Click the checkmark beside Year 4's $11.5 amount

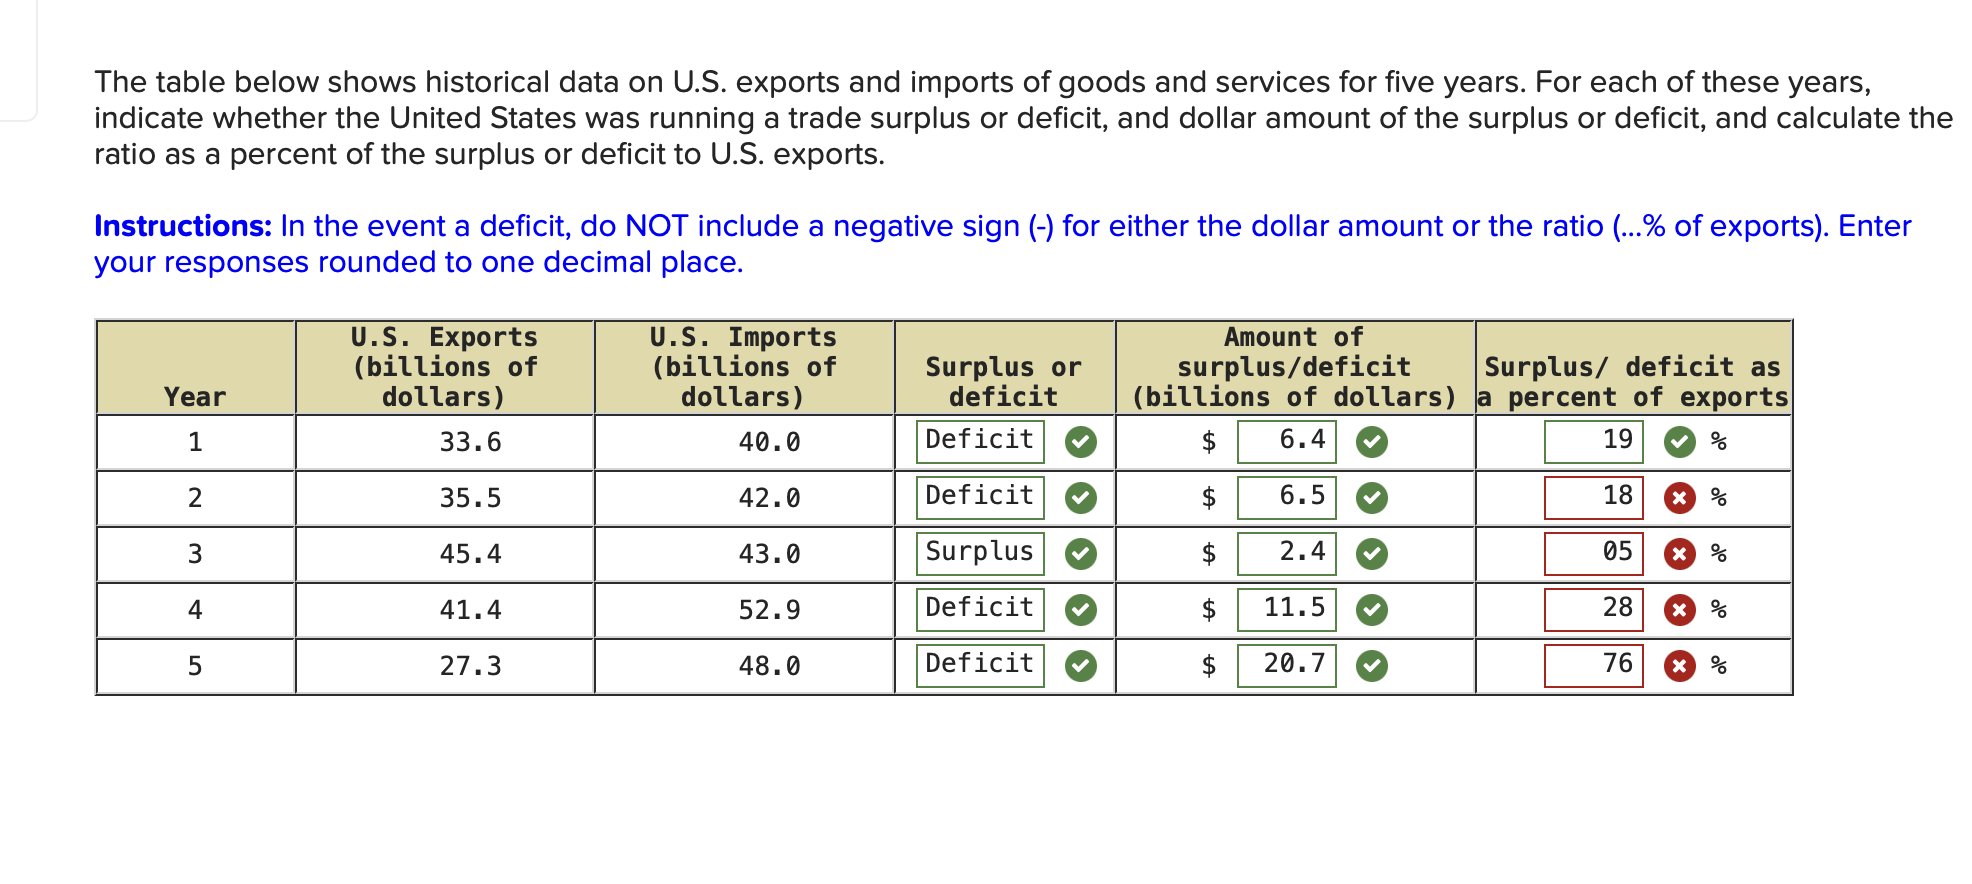pos(1371,608)
